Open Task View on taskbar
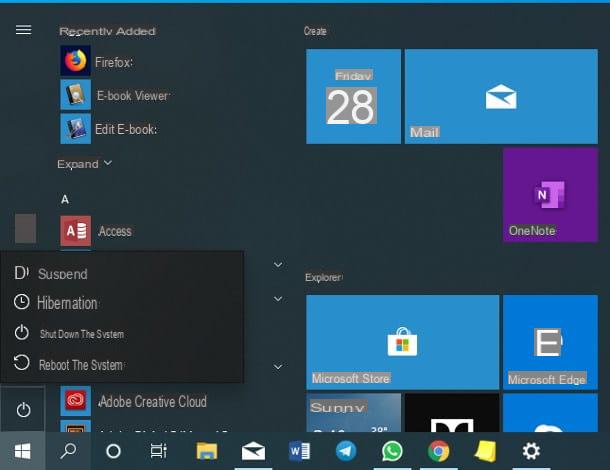Image resolution: width=610 pixels, height=470 pixels. point(158,451)
